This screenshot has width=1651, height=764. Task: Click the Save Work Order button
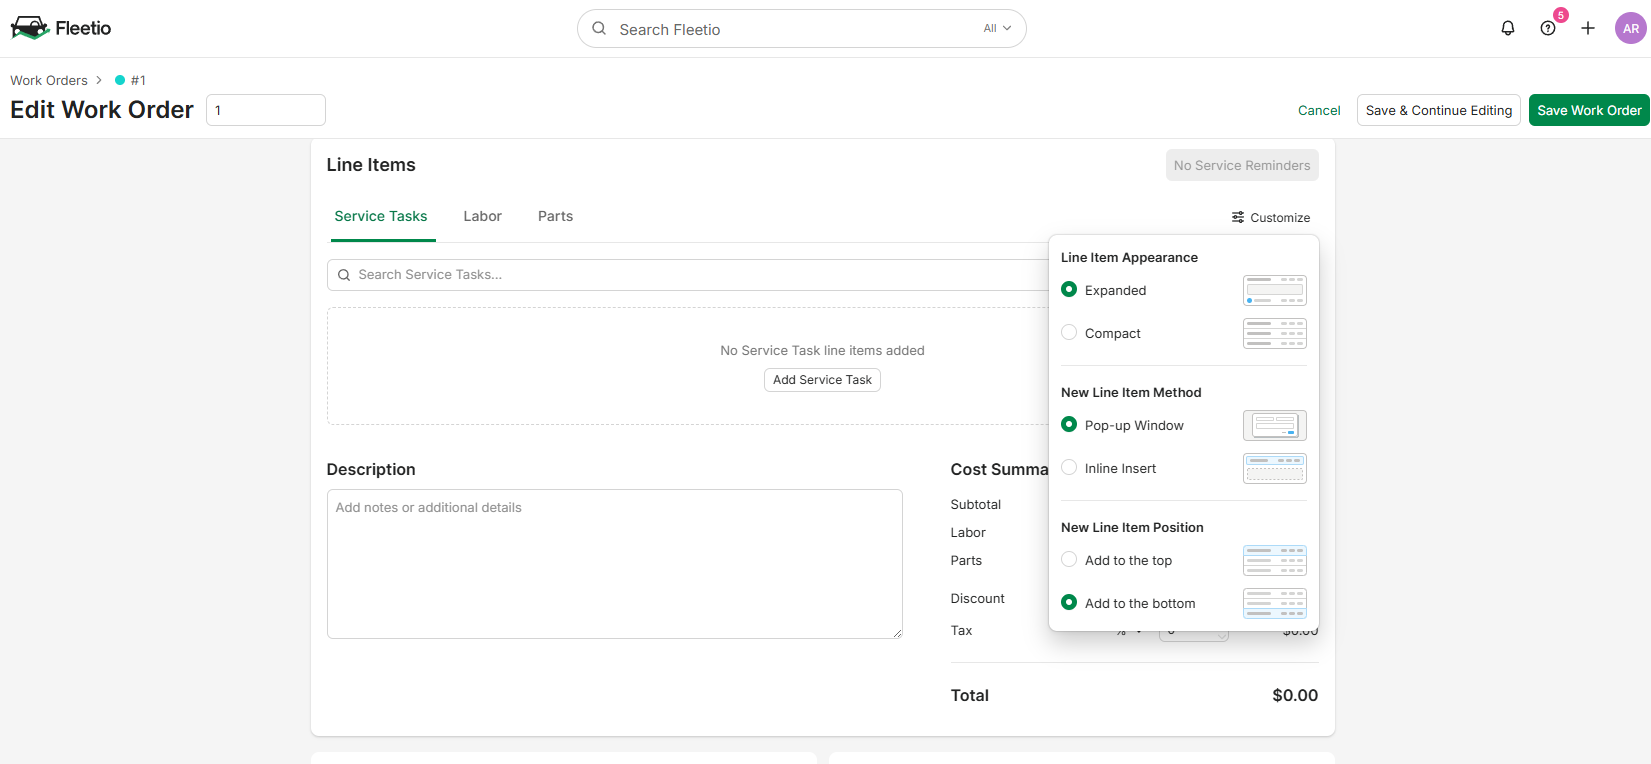pos(1589,110)
